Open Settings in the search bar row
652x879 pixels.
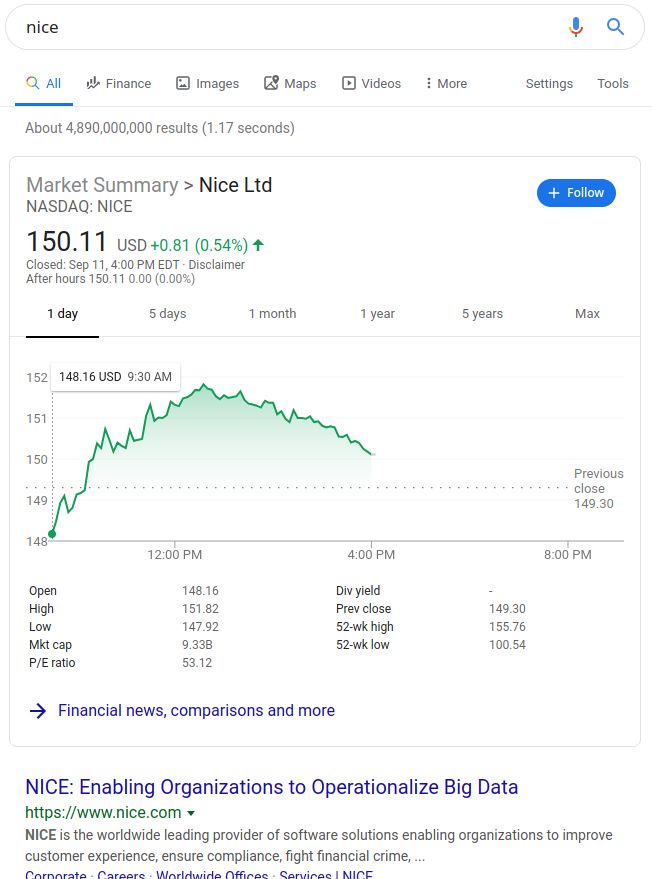point(549,84)
